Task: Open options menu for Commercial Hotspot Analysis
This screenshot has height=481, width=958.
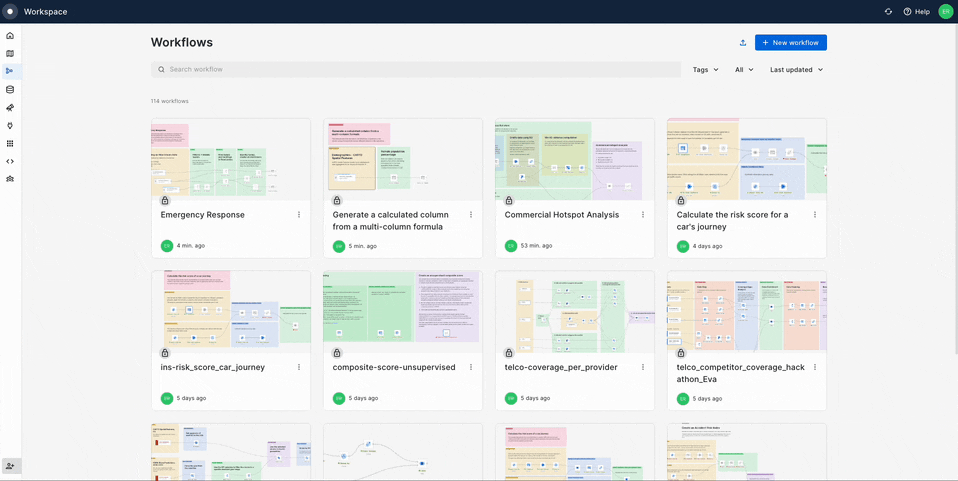Action: [643, 215]
